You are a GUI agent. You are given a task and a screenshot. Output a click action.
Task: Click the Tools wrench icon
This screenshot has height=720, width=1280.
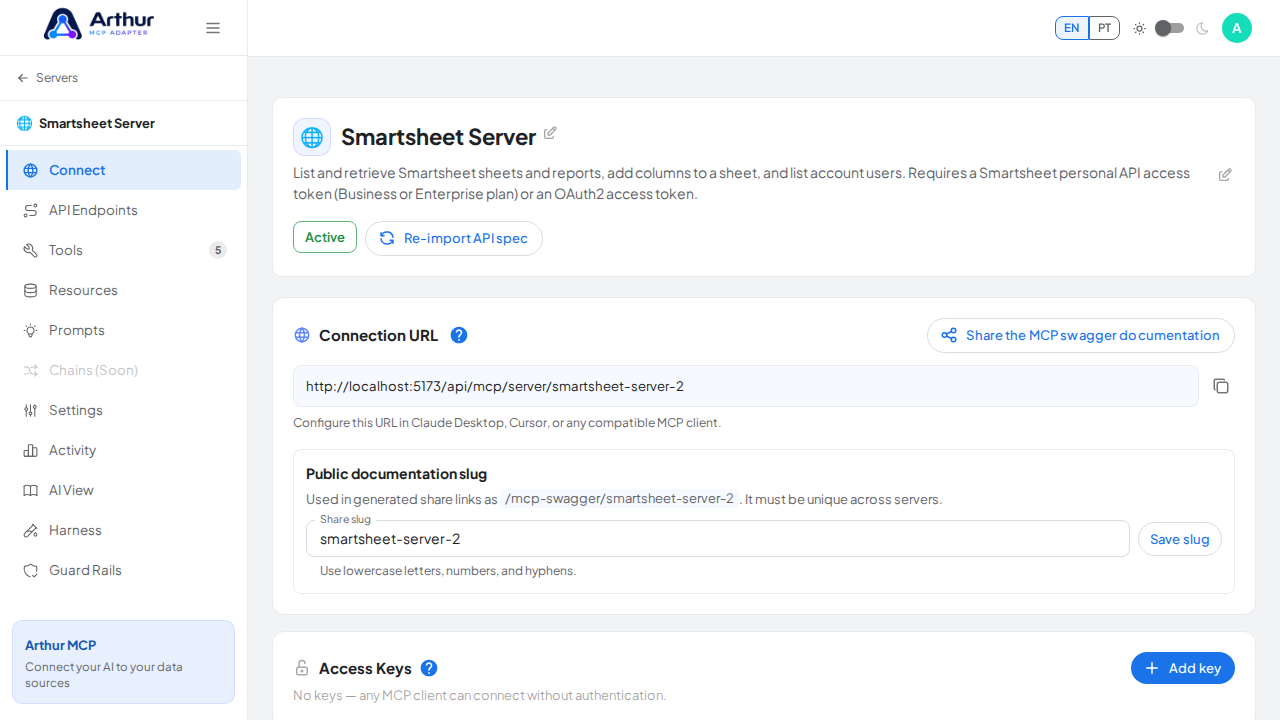(30, 250)
